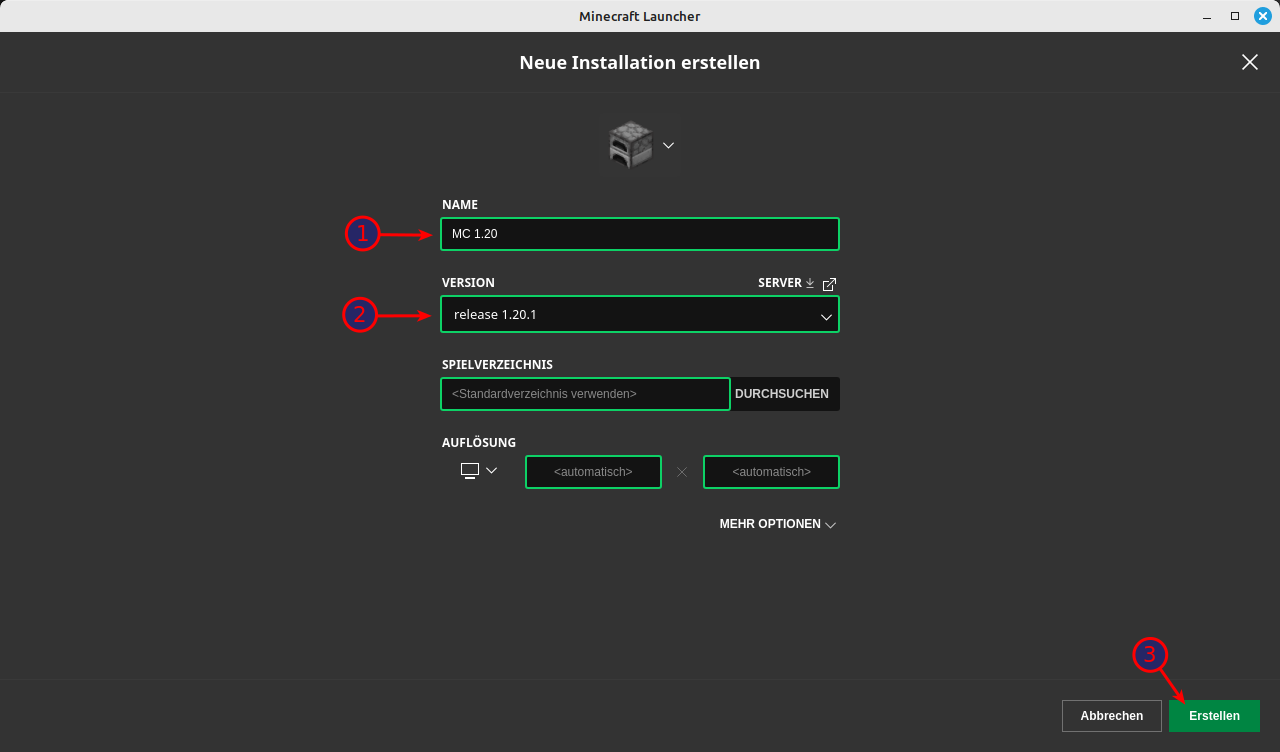Screen dimensions: 1280x752
Task: Select the resolution width field
Action: 593,472
